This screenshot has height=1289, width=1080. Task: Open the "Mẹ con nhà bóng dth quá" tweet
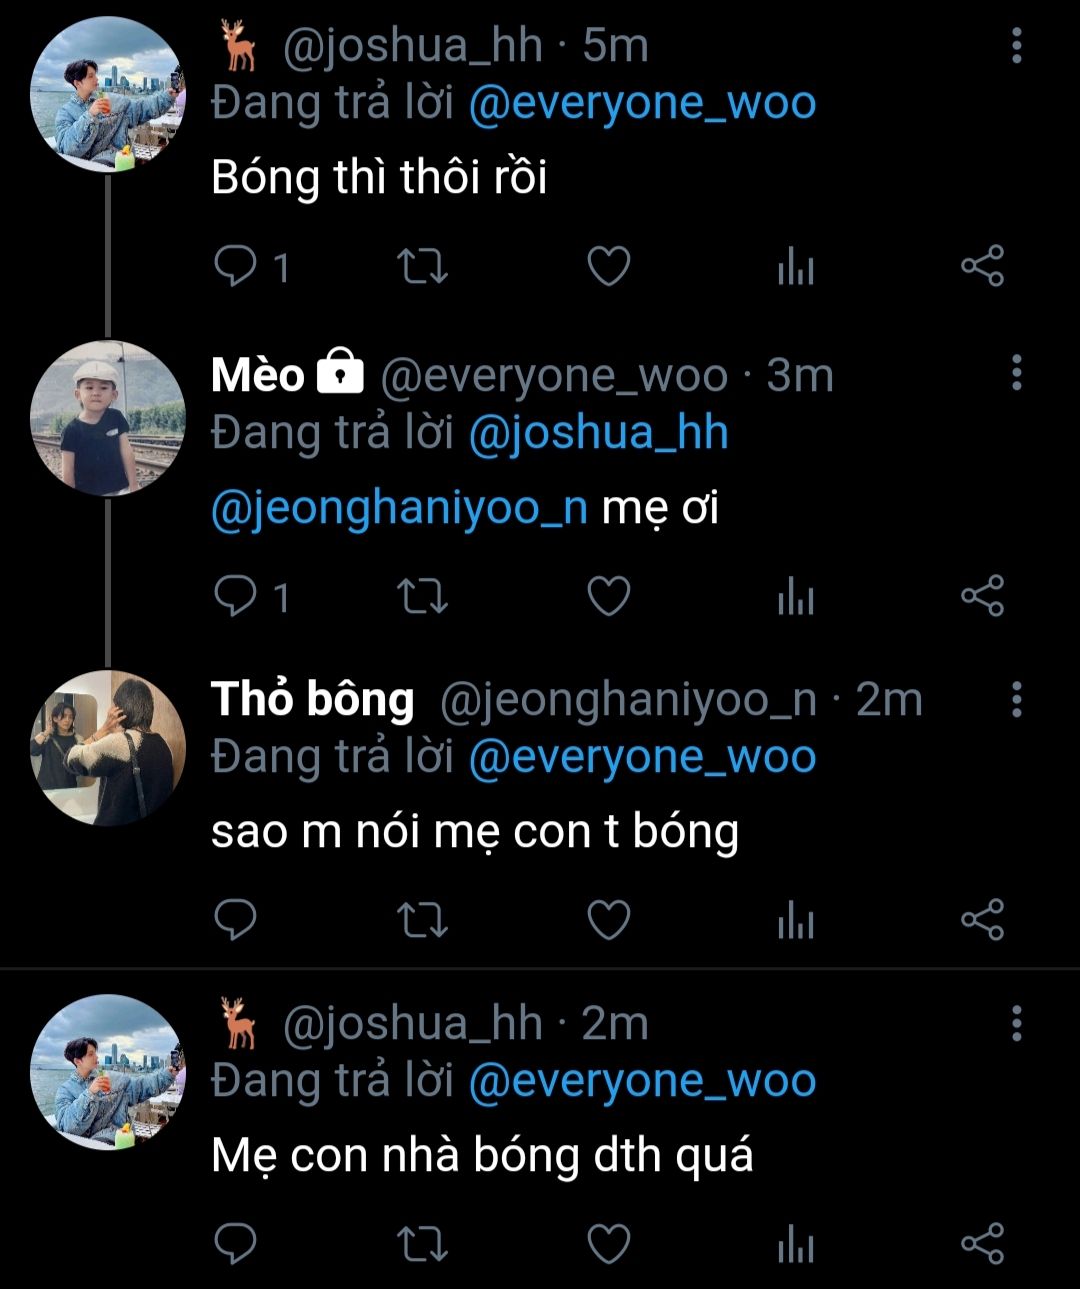(x=482, y=1156)
